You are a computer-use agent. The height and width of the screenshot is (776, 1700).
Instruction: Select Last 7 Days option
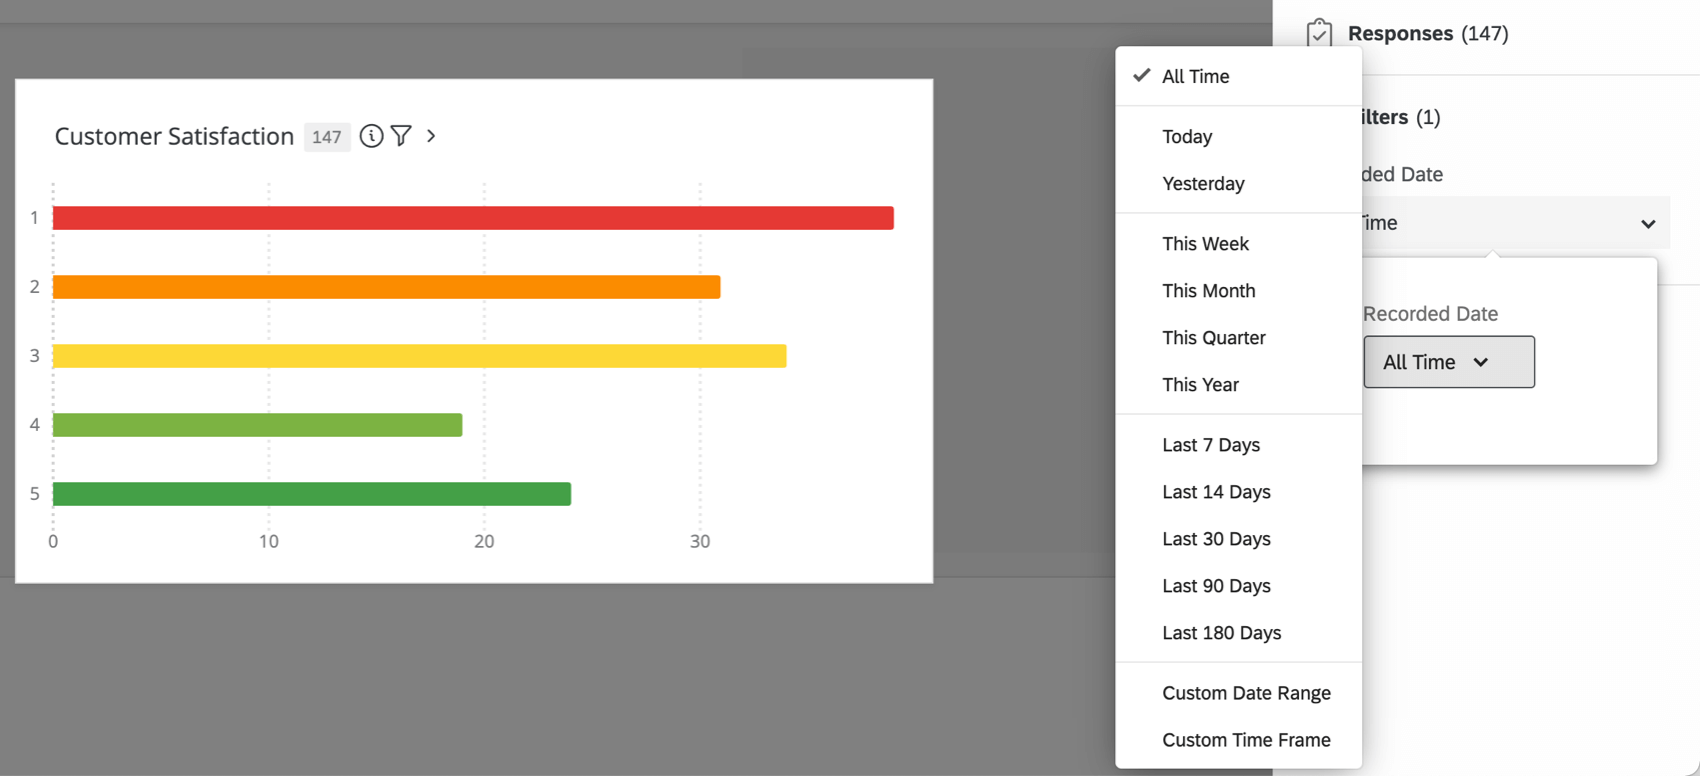(x=1211, y=444)
